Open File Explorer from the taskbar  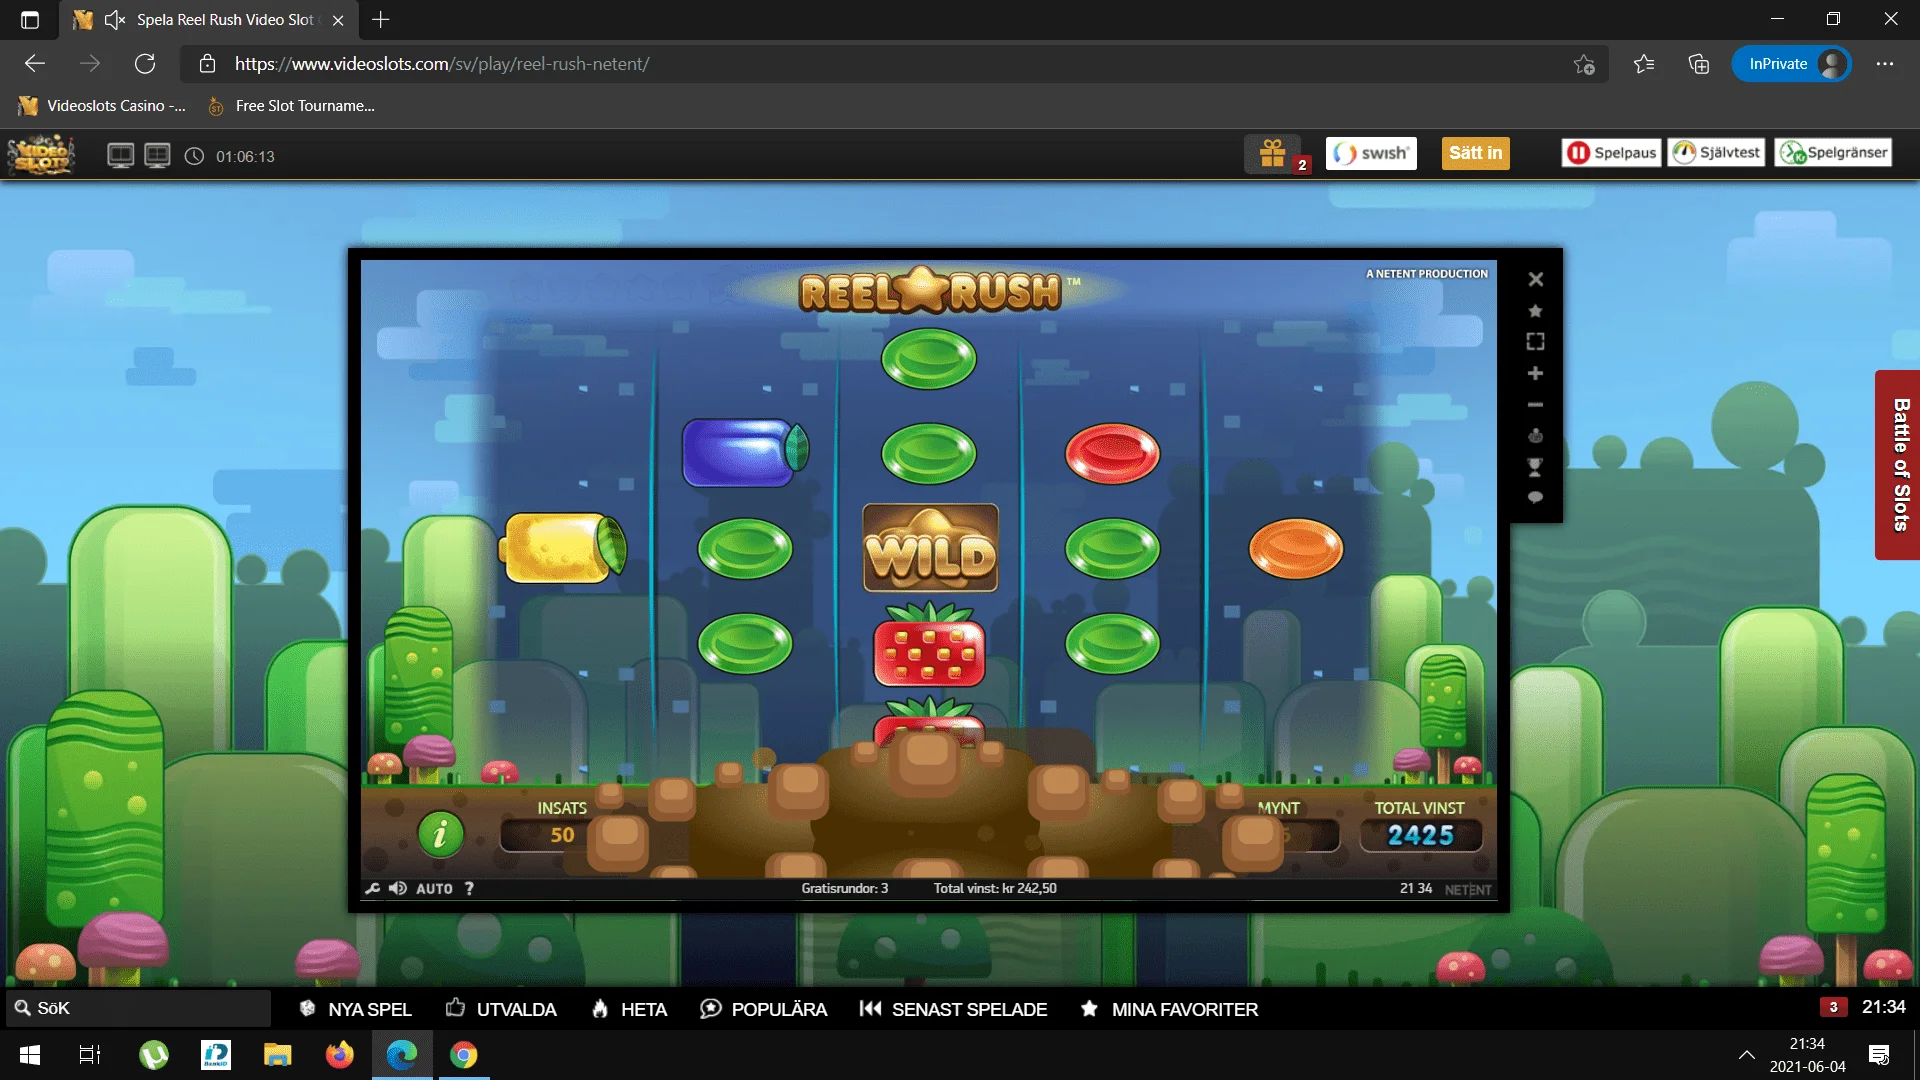277,1055
